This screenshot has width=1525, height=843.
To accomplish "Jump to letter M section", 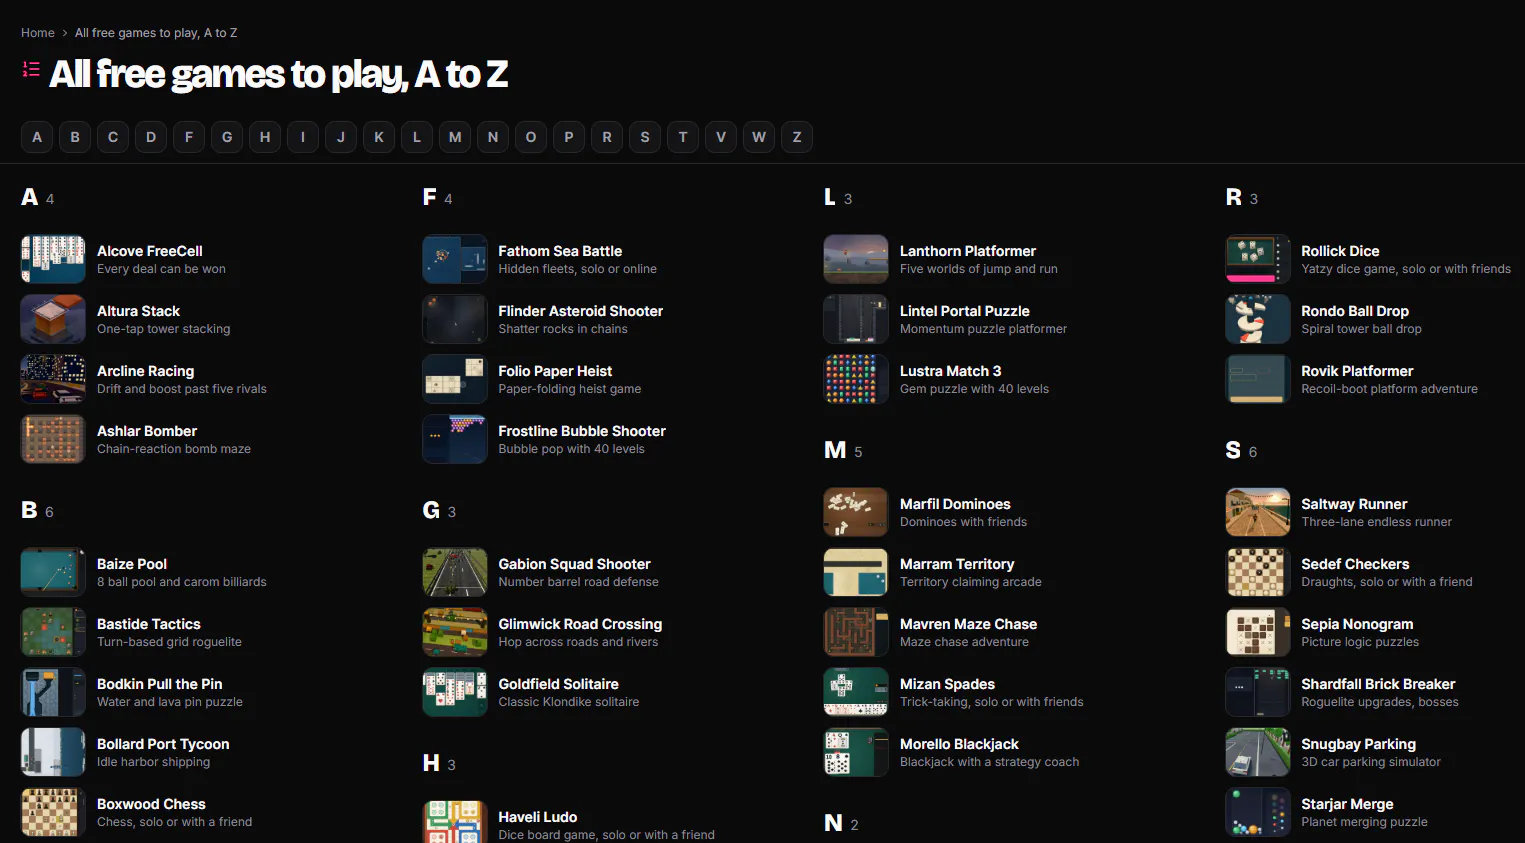I will [x=455, y=137].
